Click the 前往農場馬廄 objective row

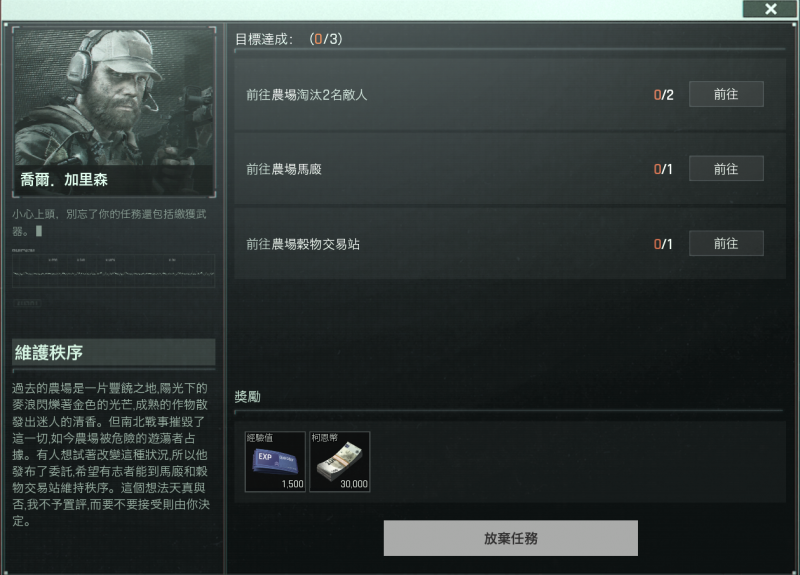point(509,169)
